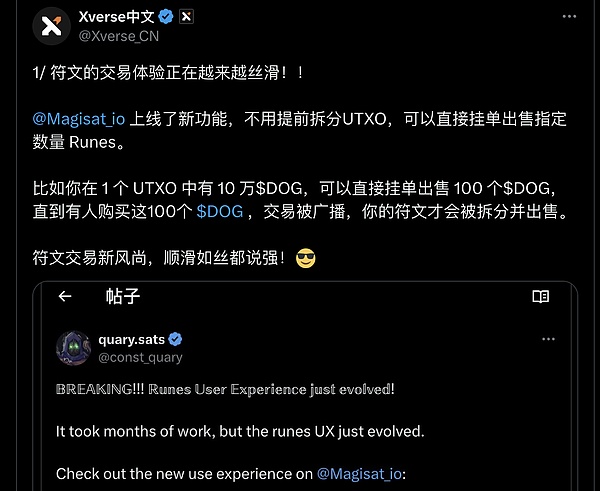Screen dimensions: 600x491
Task: Open the @Xverse_CN handle
Action: [x=119, y=36]
